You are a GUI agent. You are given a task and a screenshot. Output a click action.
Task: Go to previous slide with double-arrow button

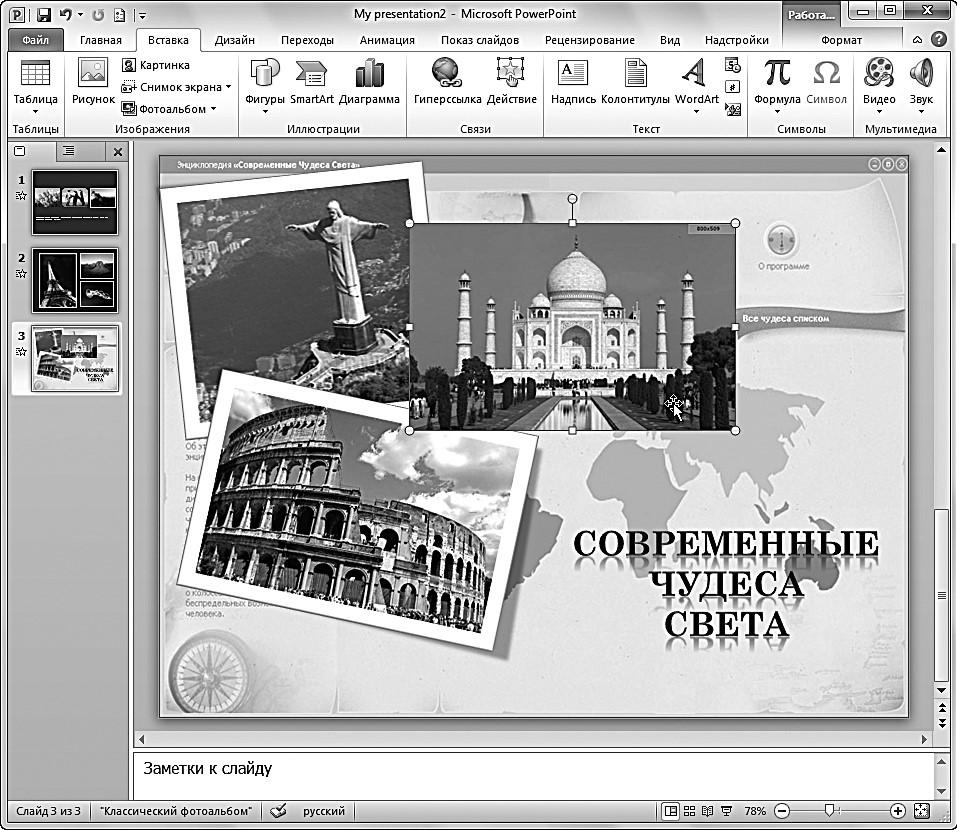(x=942, y=707)
